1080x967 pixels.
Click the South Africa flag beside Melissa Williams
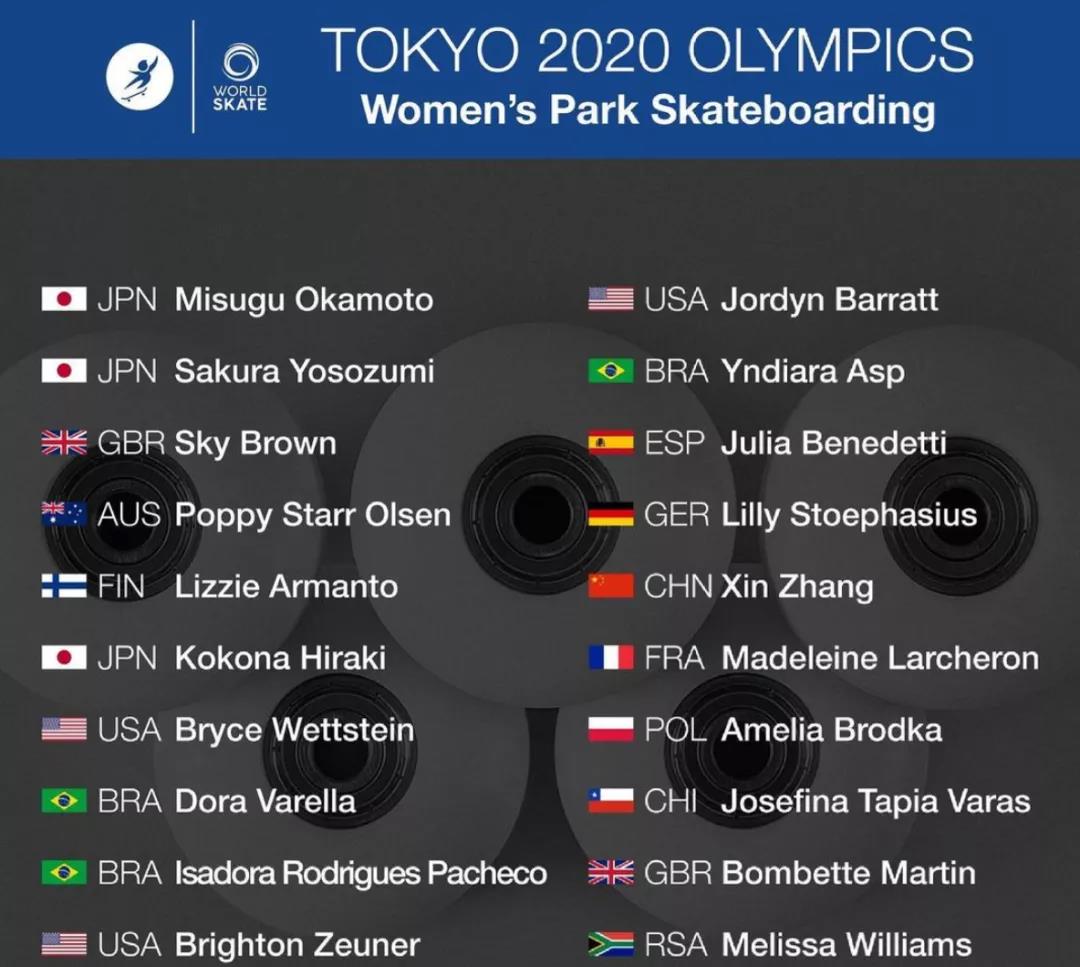[x=611, y=944]
